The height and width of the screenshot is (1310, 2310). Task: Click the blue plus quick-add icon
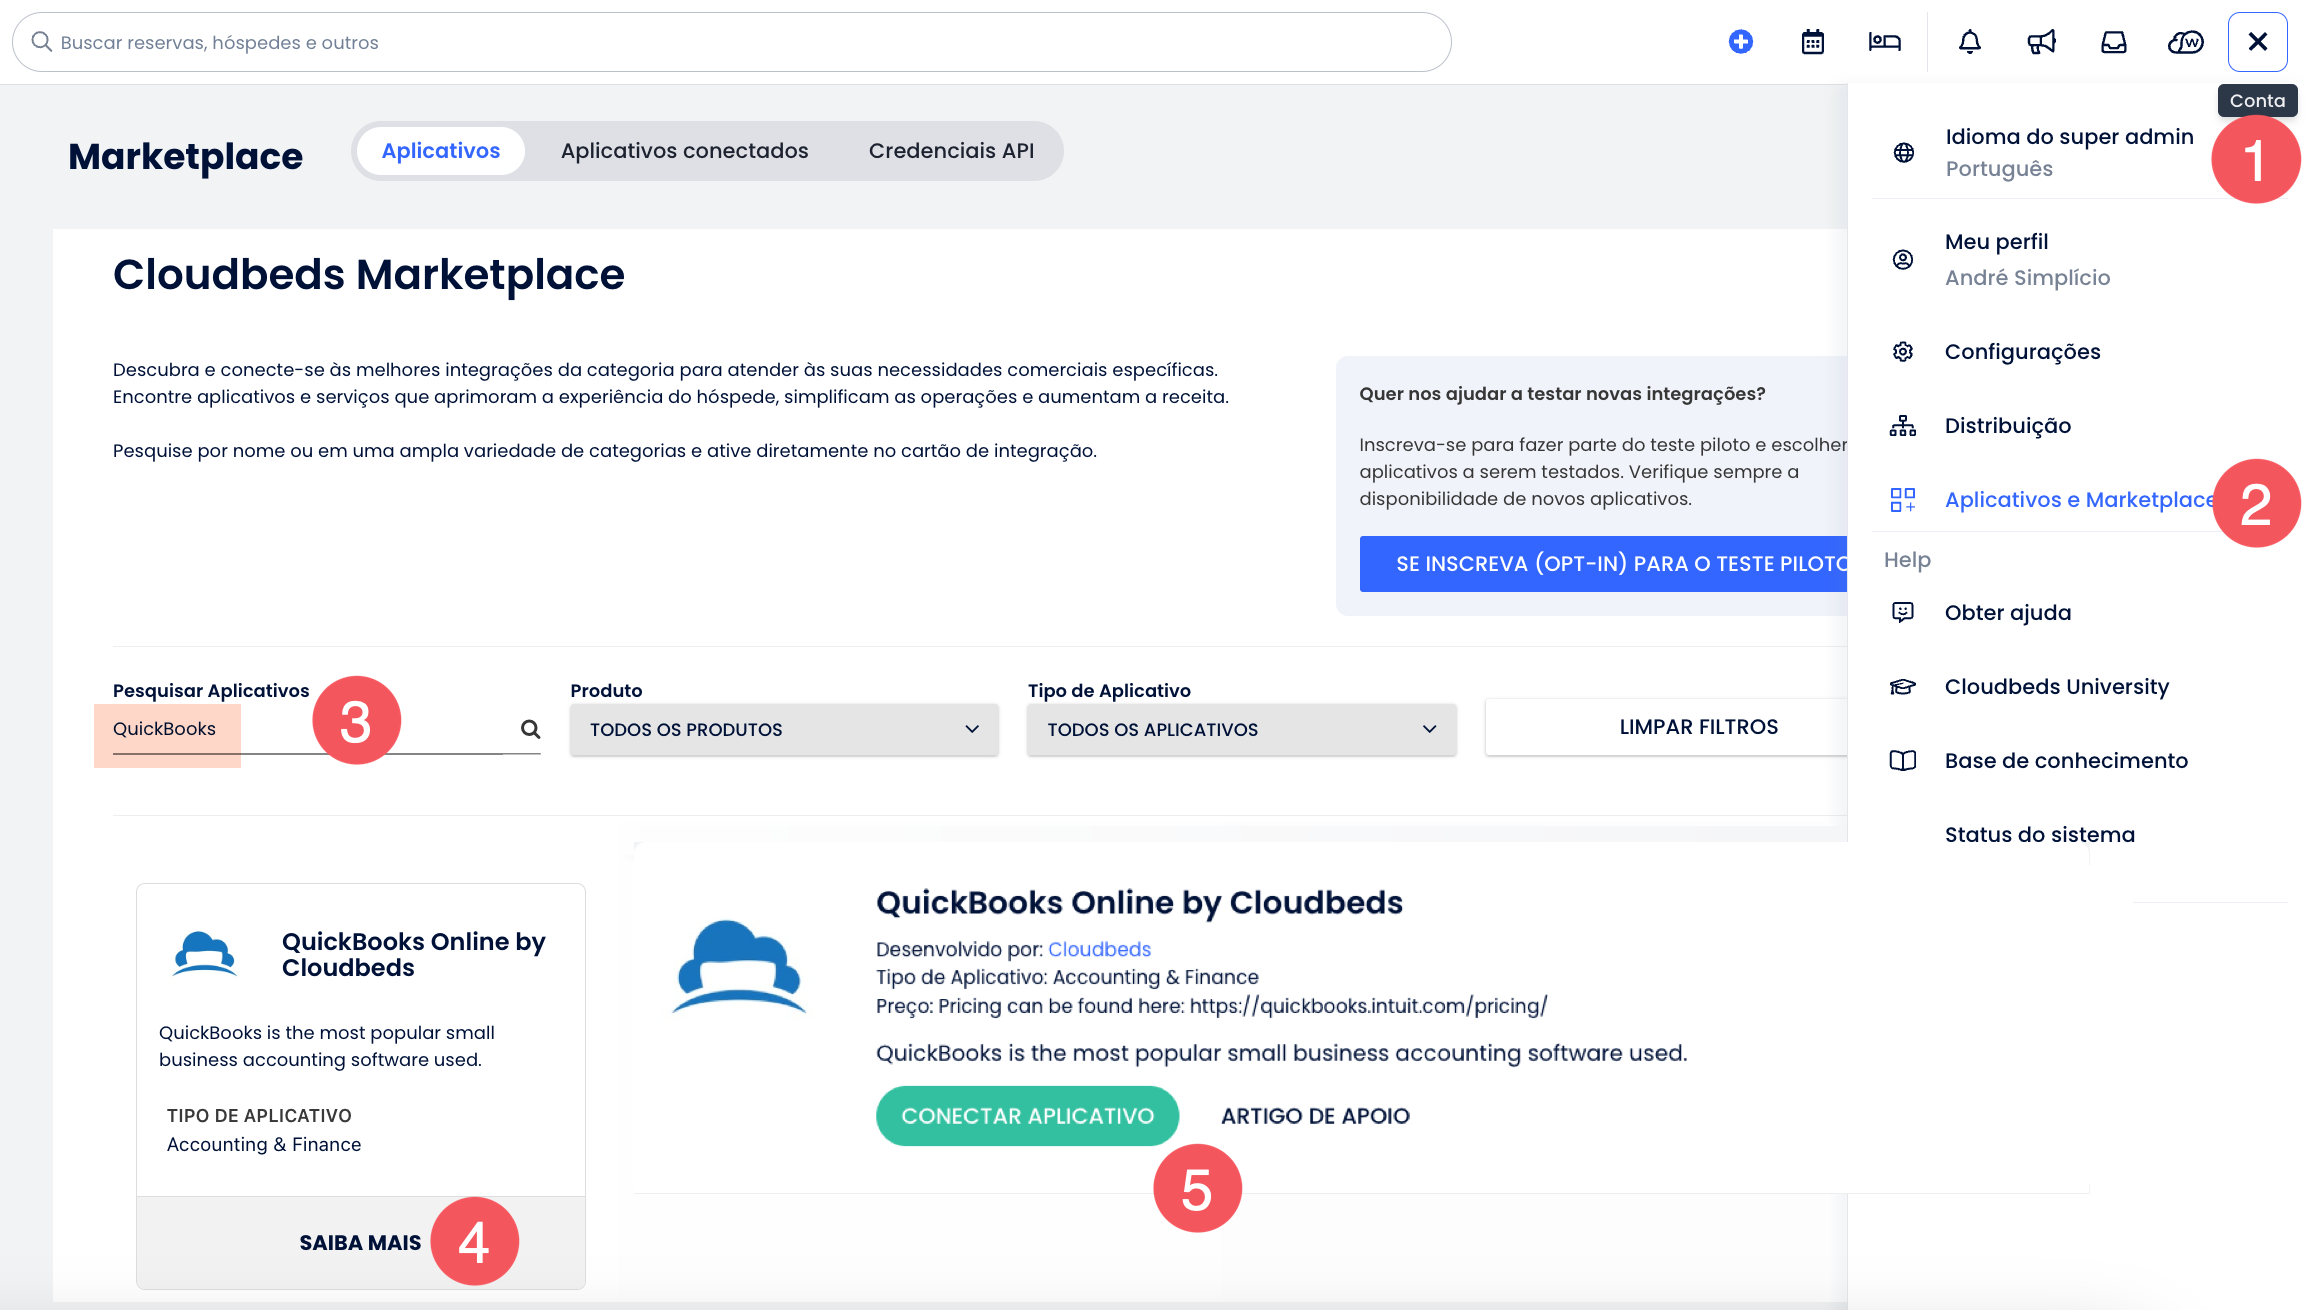[1740, 42]
